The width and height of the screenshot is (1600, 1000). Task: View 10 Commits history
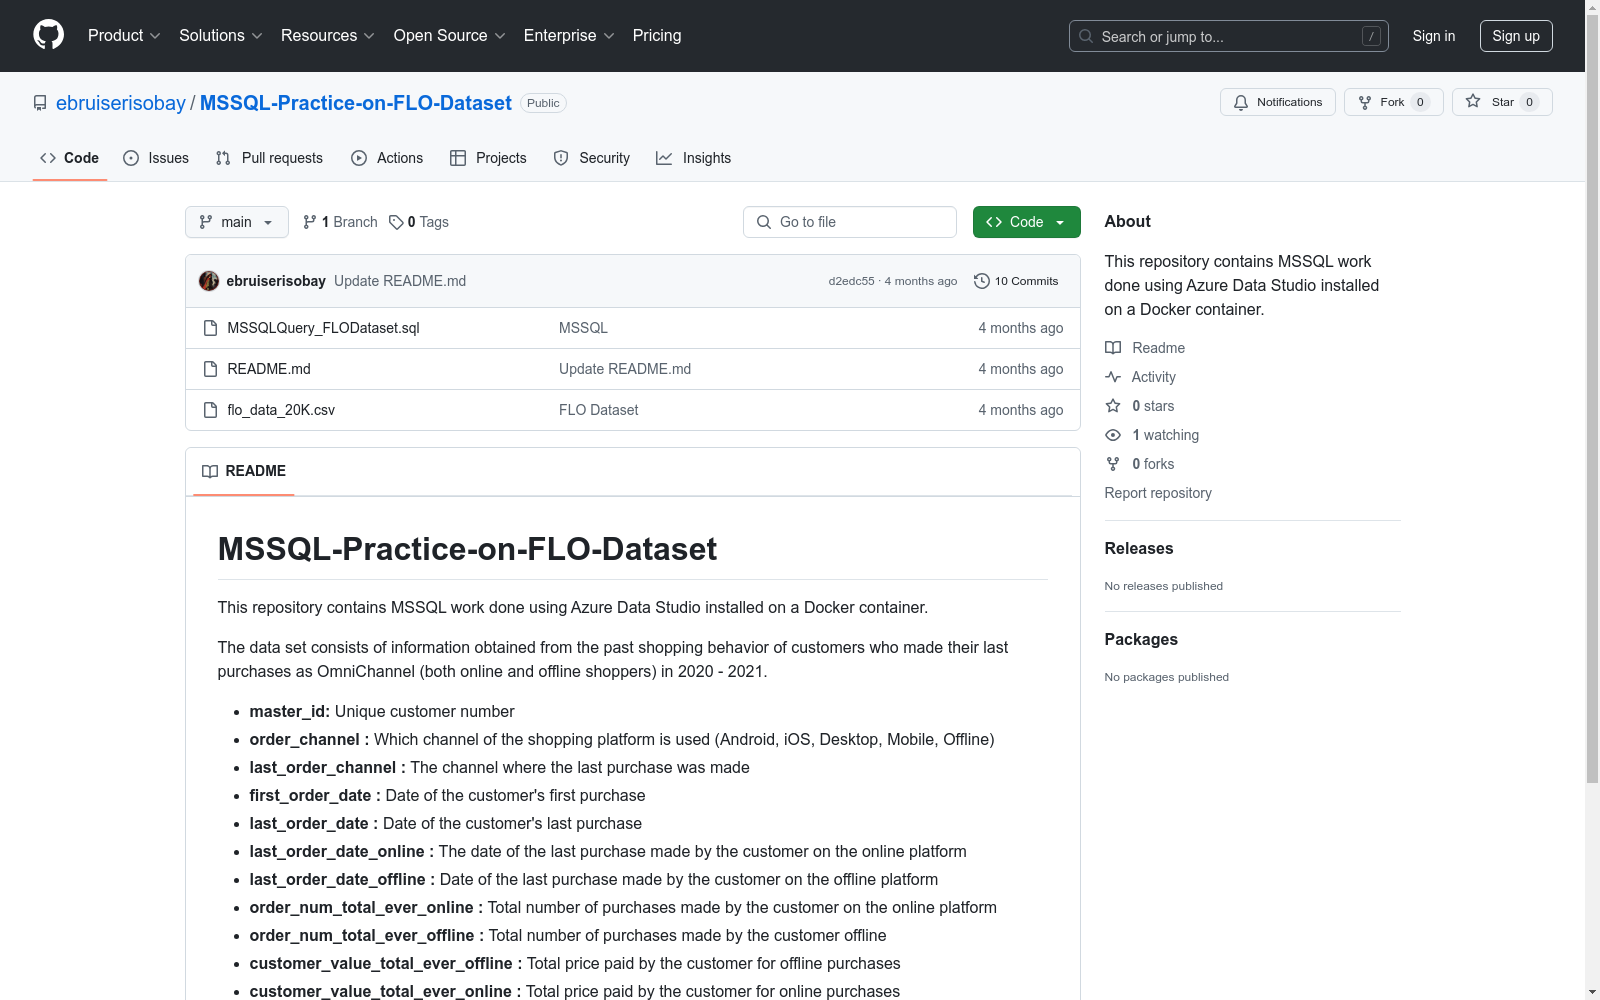click(1016, 281)
